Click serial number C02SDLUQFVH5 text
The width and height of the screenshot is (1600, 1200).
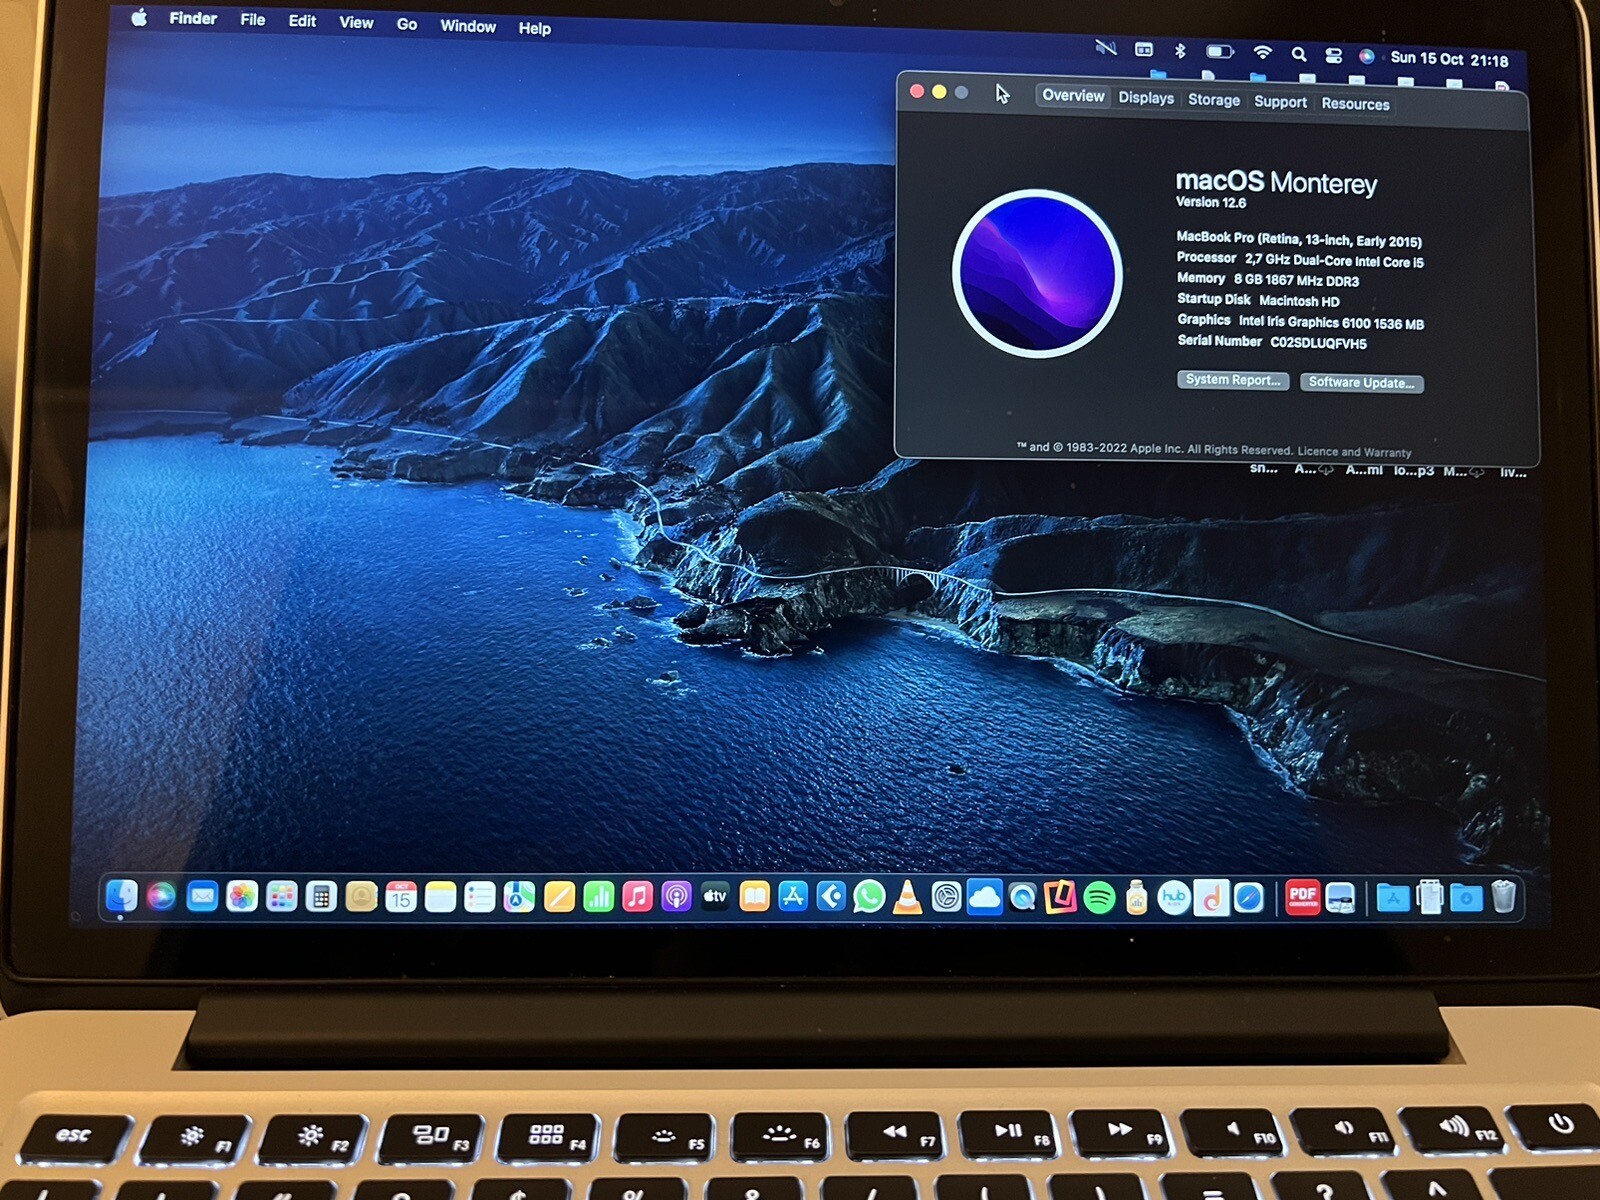[1318, 343]
